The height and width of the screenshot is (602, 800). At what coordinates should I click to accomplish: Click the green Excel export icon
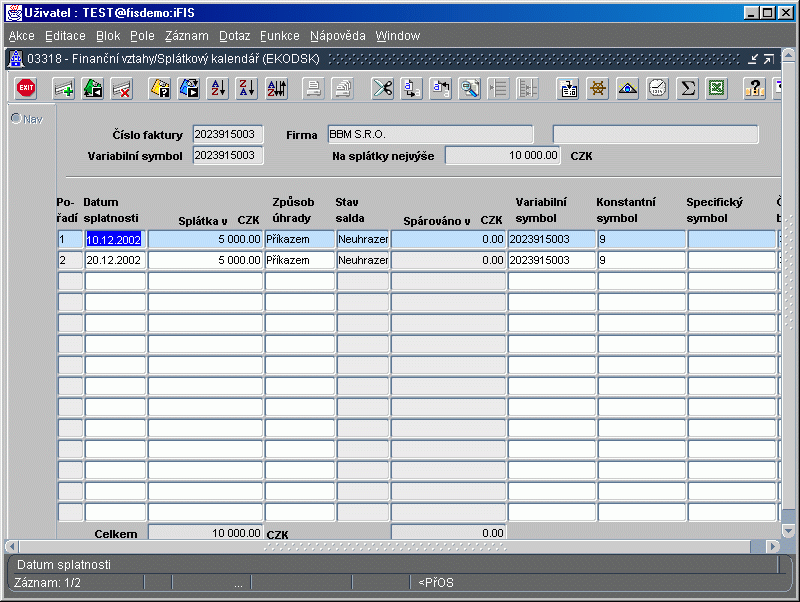point(716,88)
